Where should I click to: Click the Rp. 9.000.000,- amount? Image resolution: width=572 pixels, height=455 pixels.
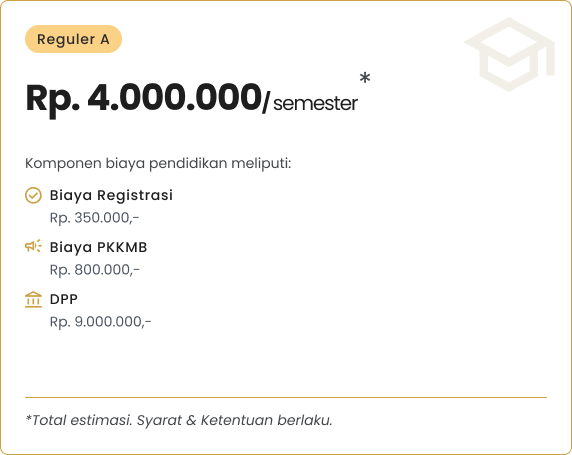[x=100, y=322]
